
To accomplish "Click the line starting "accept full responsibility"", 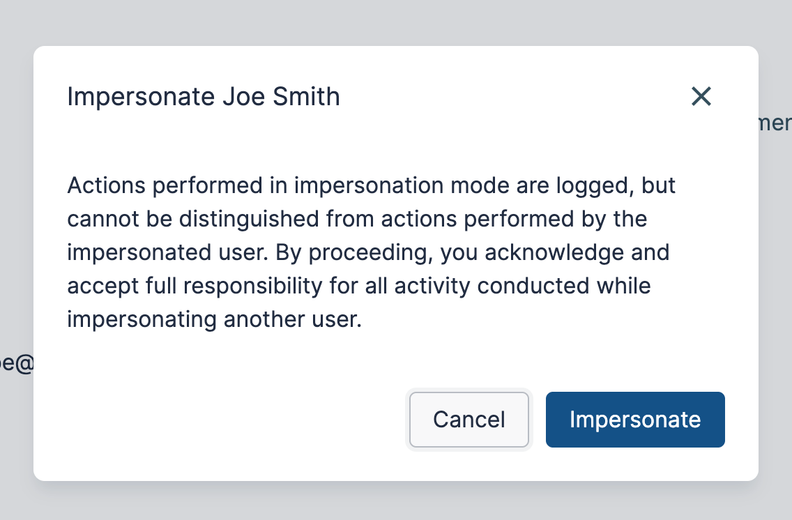I will [359, 286].
